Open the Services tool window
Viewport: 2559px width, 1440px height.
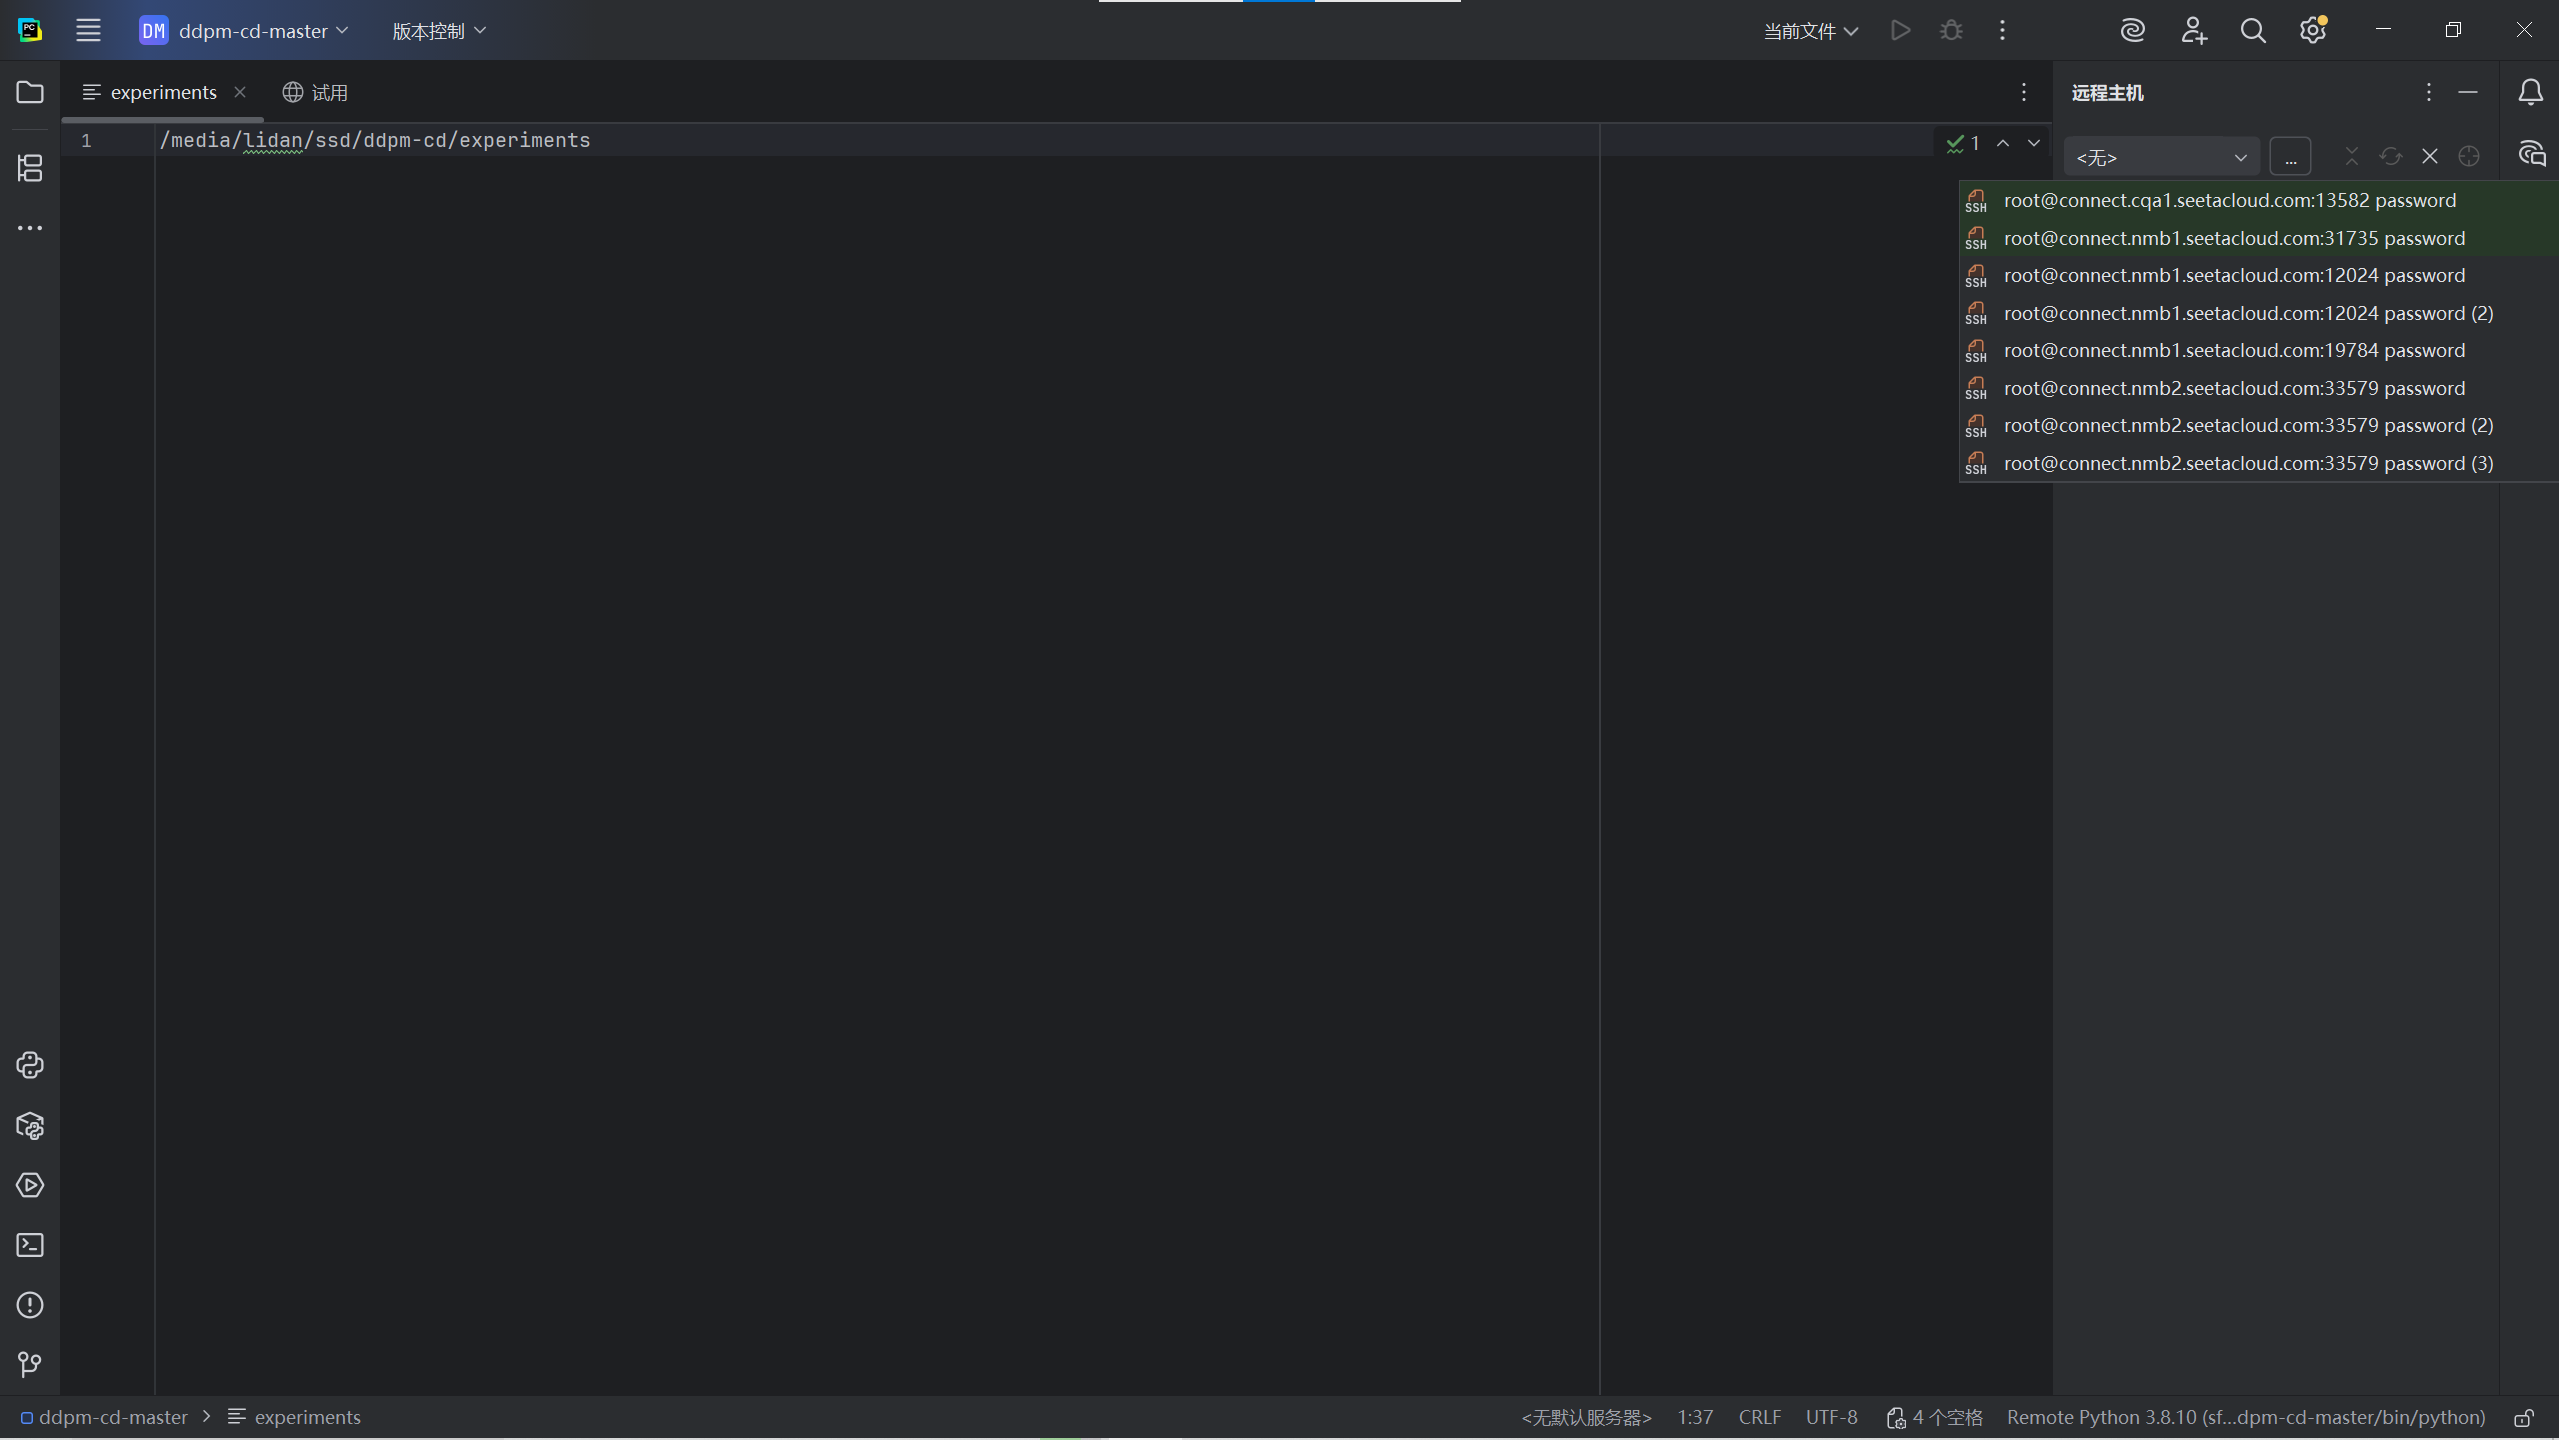coord(30,1185)
